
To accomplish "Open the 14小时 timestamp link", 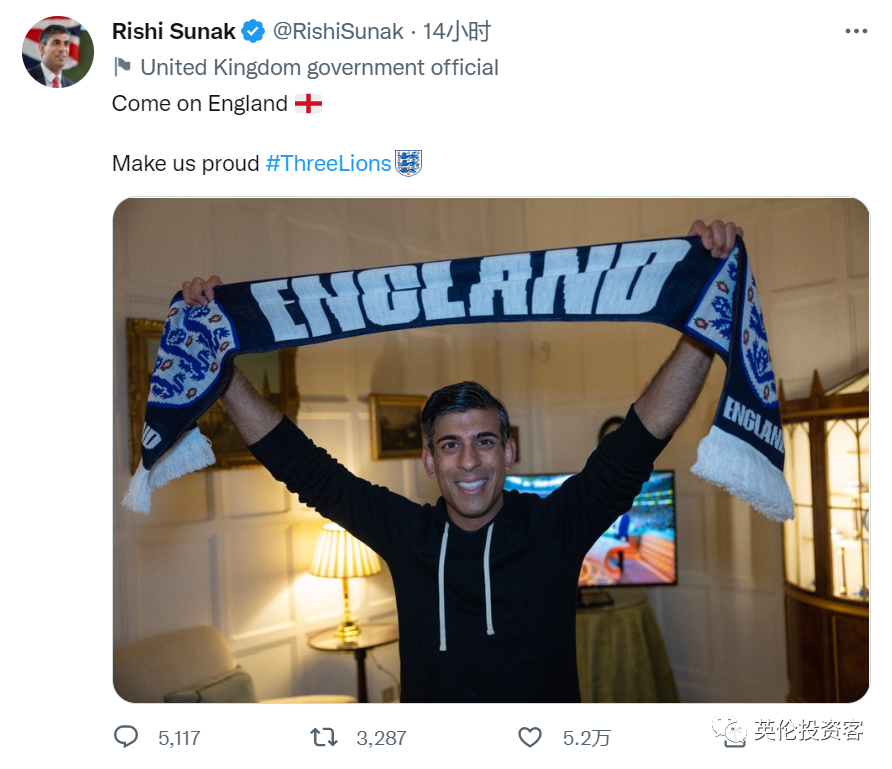I will pyautogui.click(x=456, y=31).
